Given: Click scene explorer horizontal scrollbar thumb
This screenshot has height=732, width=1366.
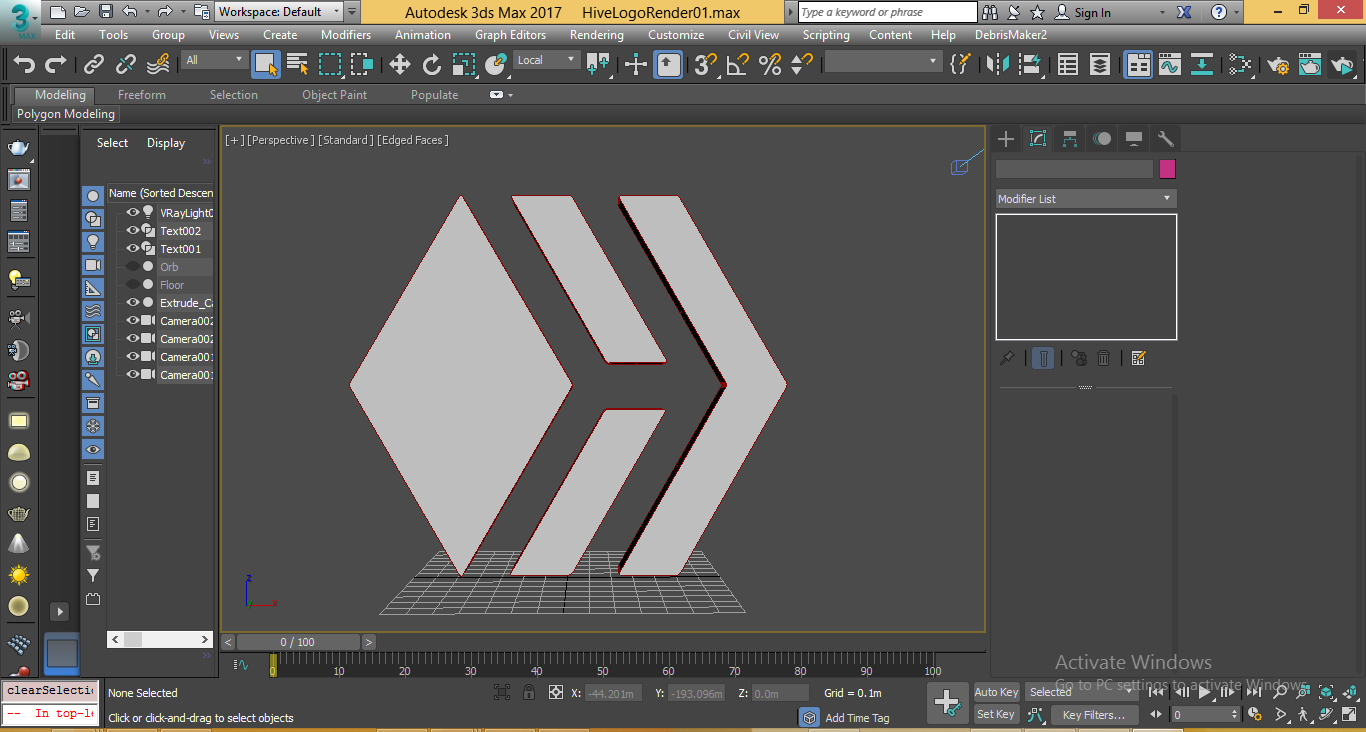Looking at the screenshot, I should (133, 639).
